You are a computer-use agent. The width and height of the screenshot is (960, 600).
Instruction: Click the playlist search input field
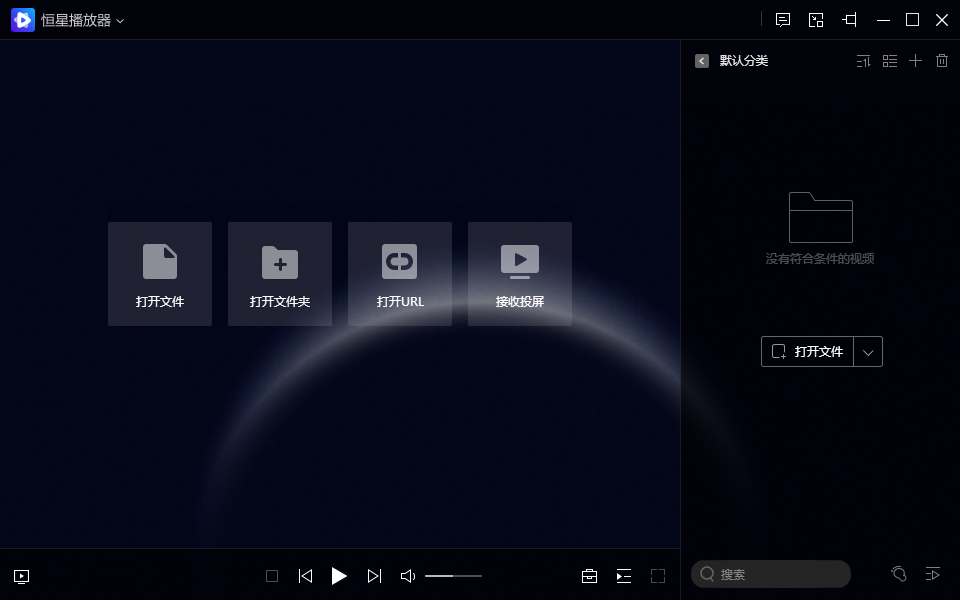770,574
